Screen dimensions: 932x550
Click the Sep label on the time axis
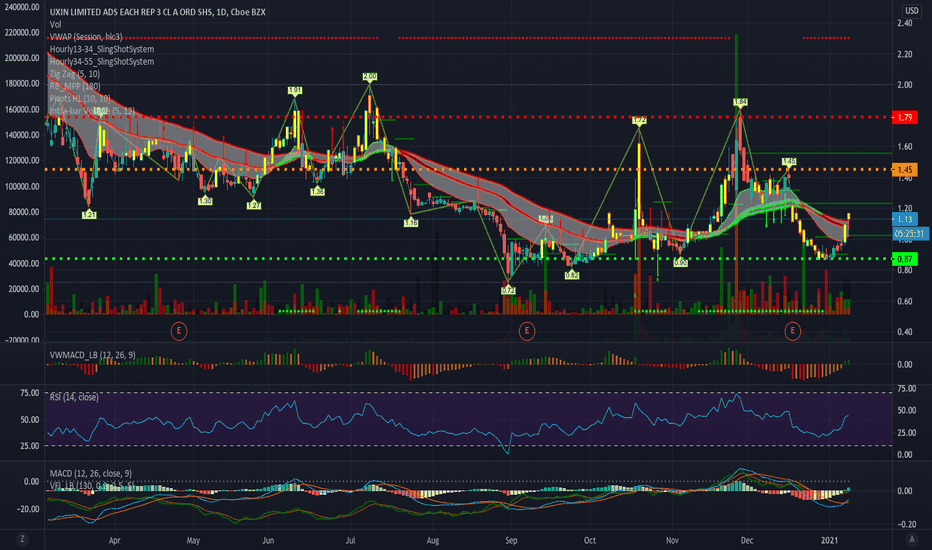point(511,540)
